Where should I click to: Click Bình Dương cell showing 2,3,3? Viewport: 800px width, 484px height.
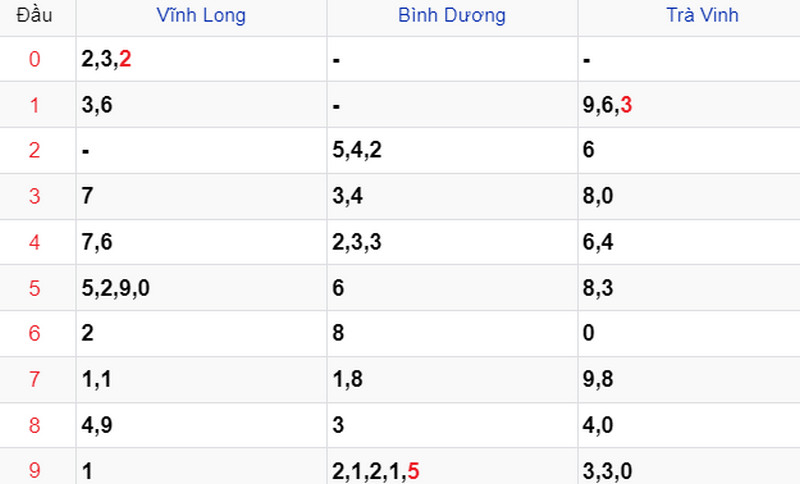[356, 242]
